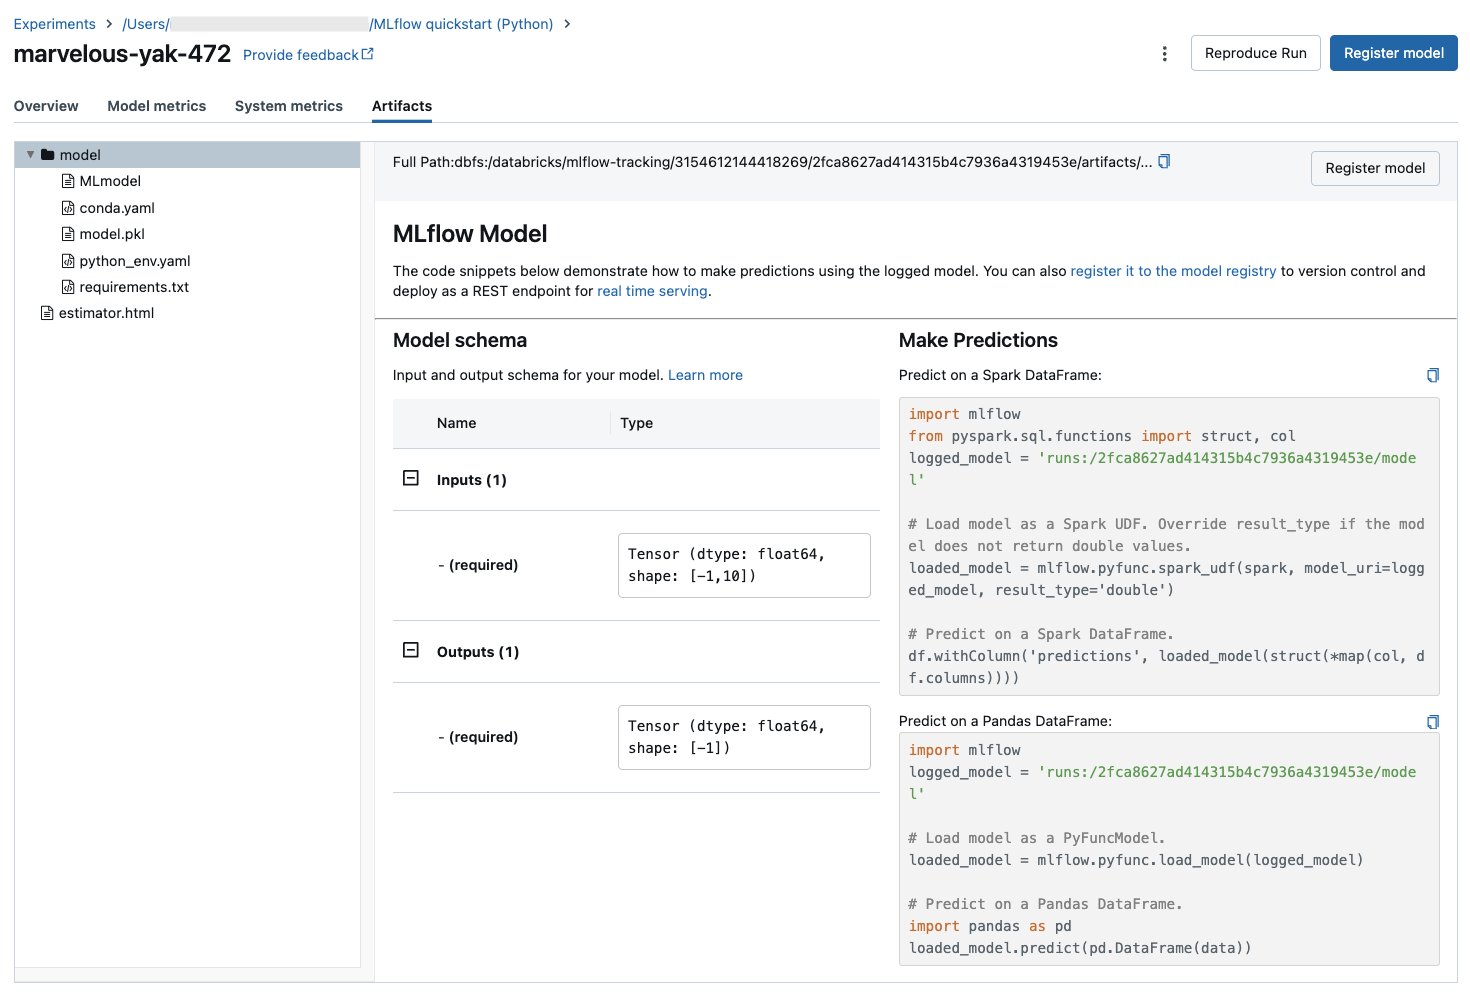This screenshot has height=996, width=1470.
Task: Click the Type column header
Action: click(x=636, y=423)
